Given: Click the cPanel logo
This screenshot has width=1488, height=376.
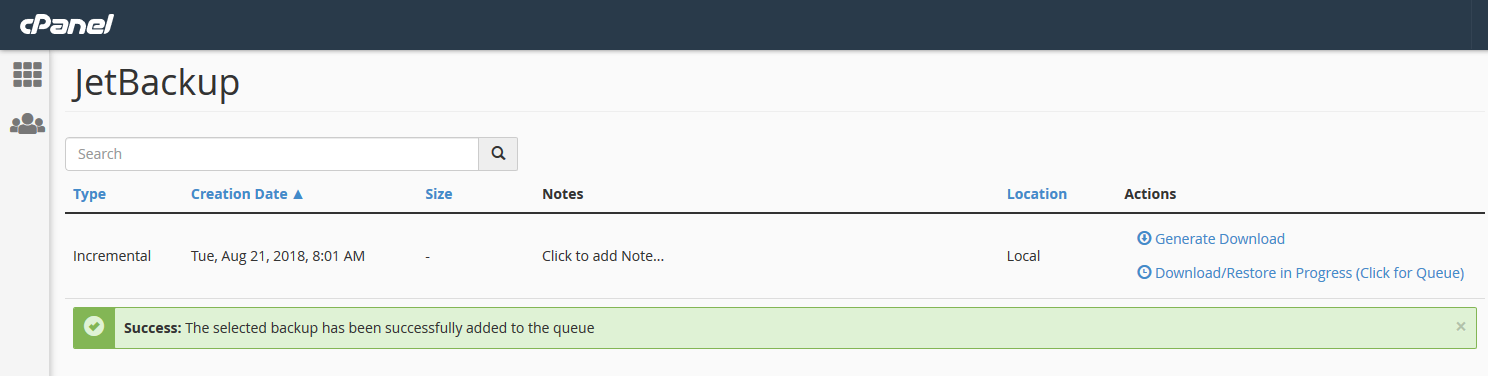Looking at the screenshot, I should (x=65, y=25).
